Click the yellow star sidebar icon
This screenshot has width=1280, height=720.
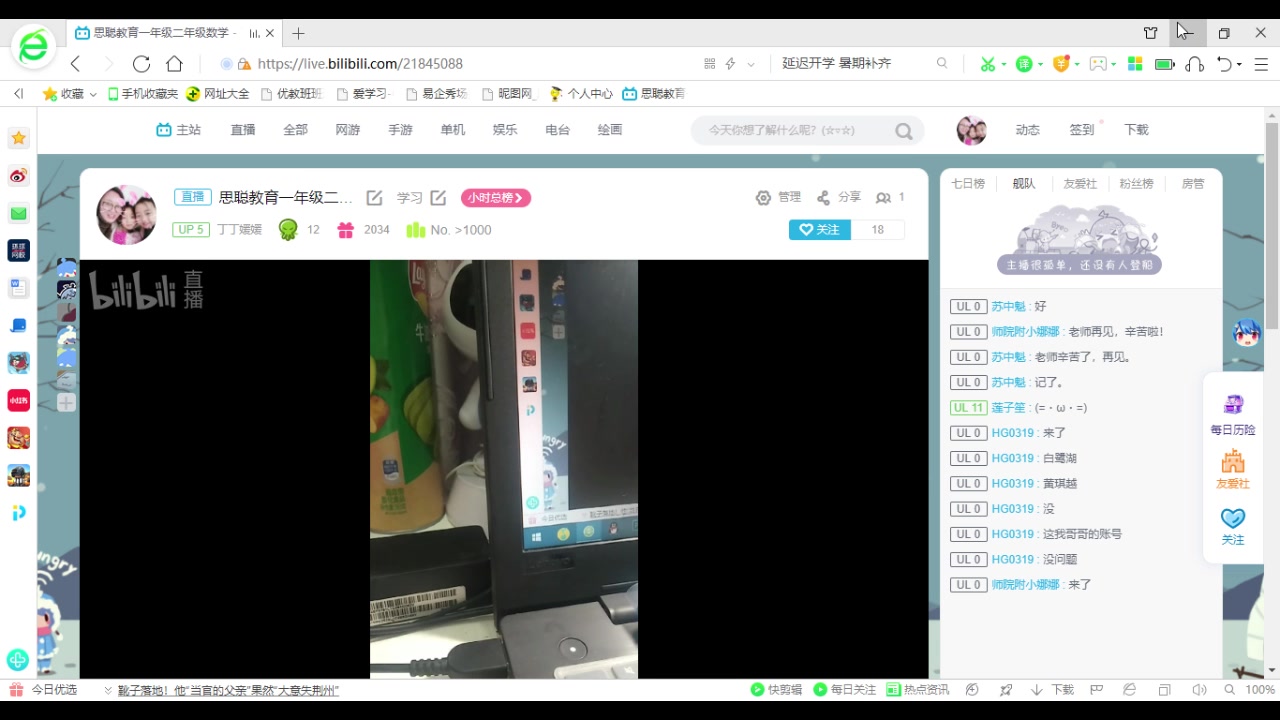tap(19, 138)
